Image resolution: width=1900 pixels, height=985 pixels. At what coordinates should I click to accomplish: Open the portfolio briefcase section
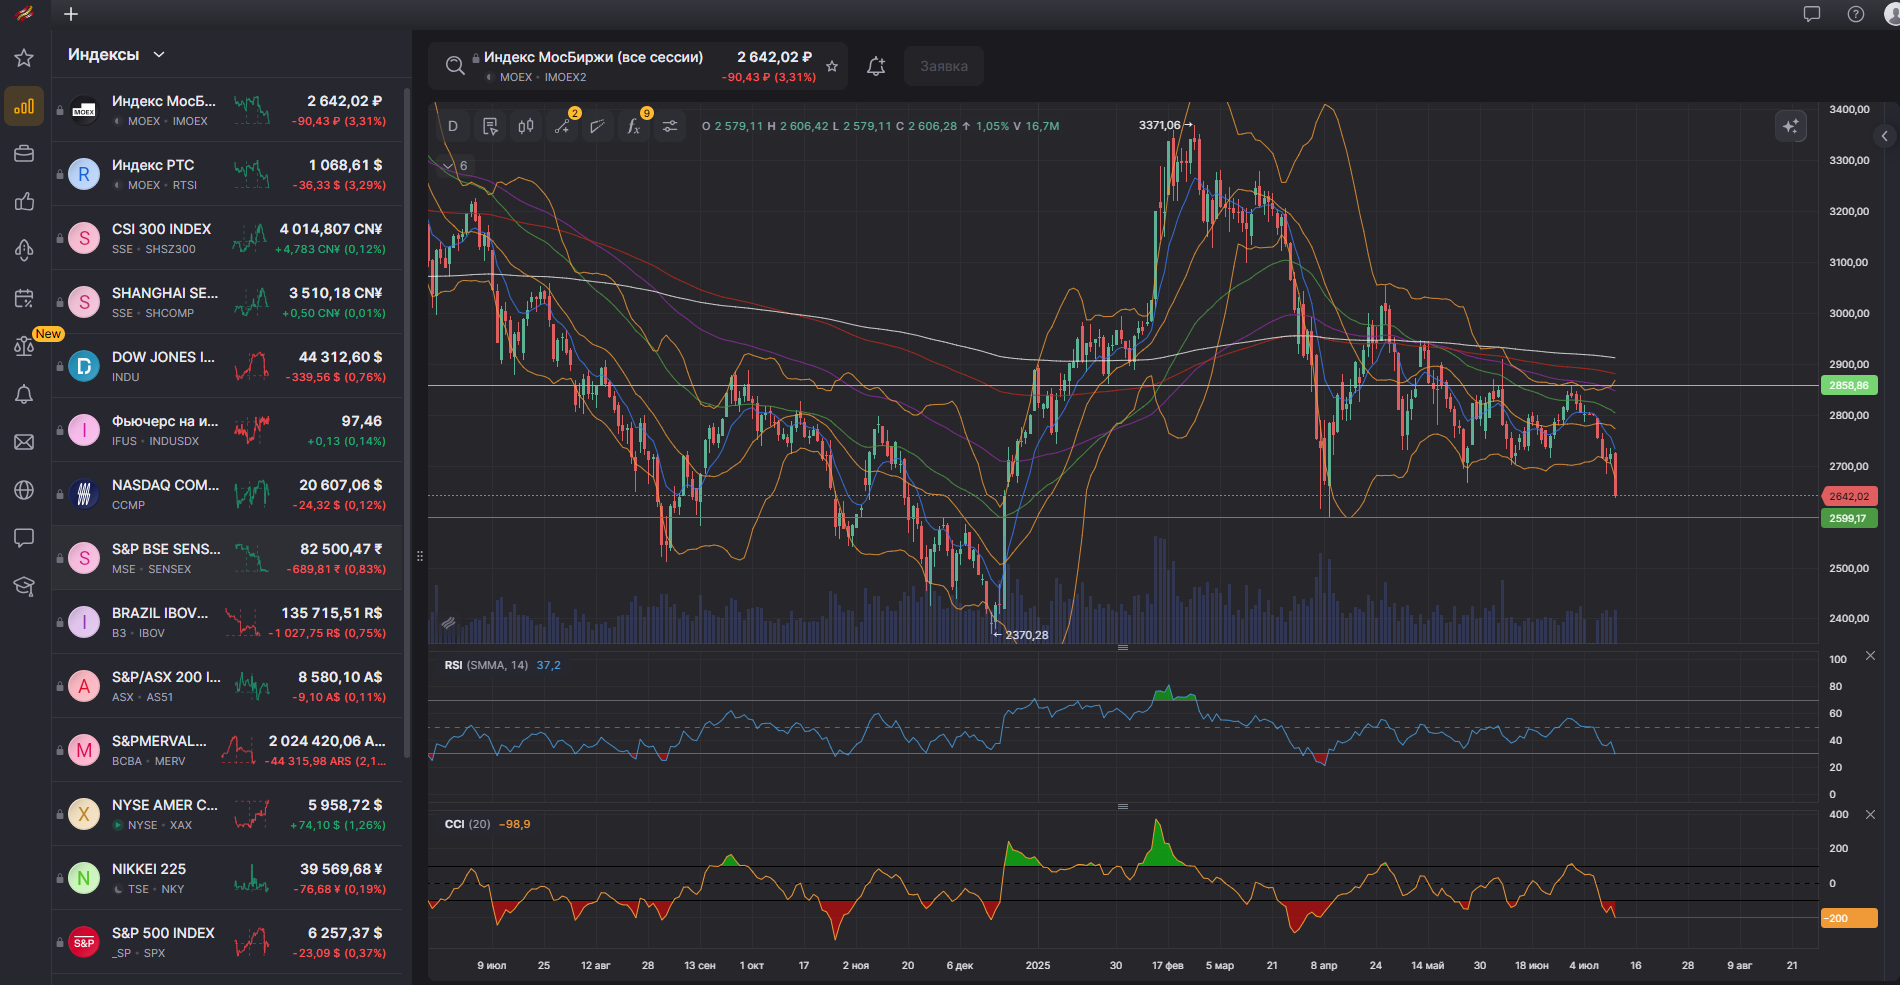click(24, 154)
